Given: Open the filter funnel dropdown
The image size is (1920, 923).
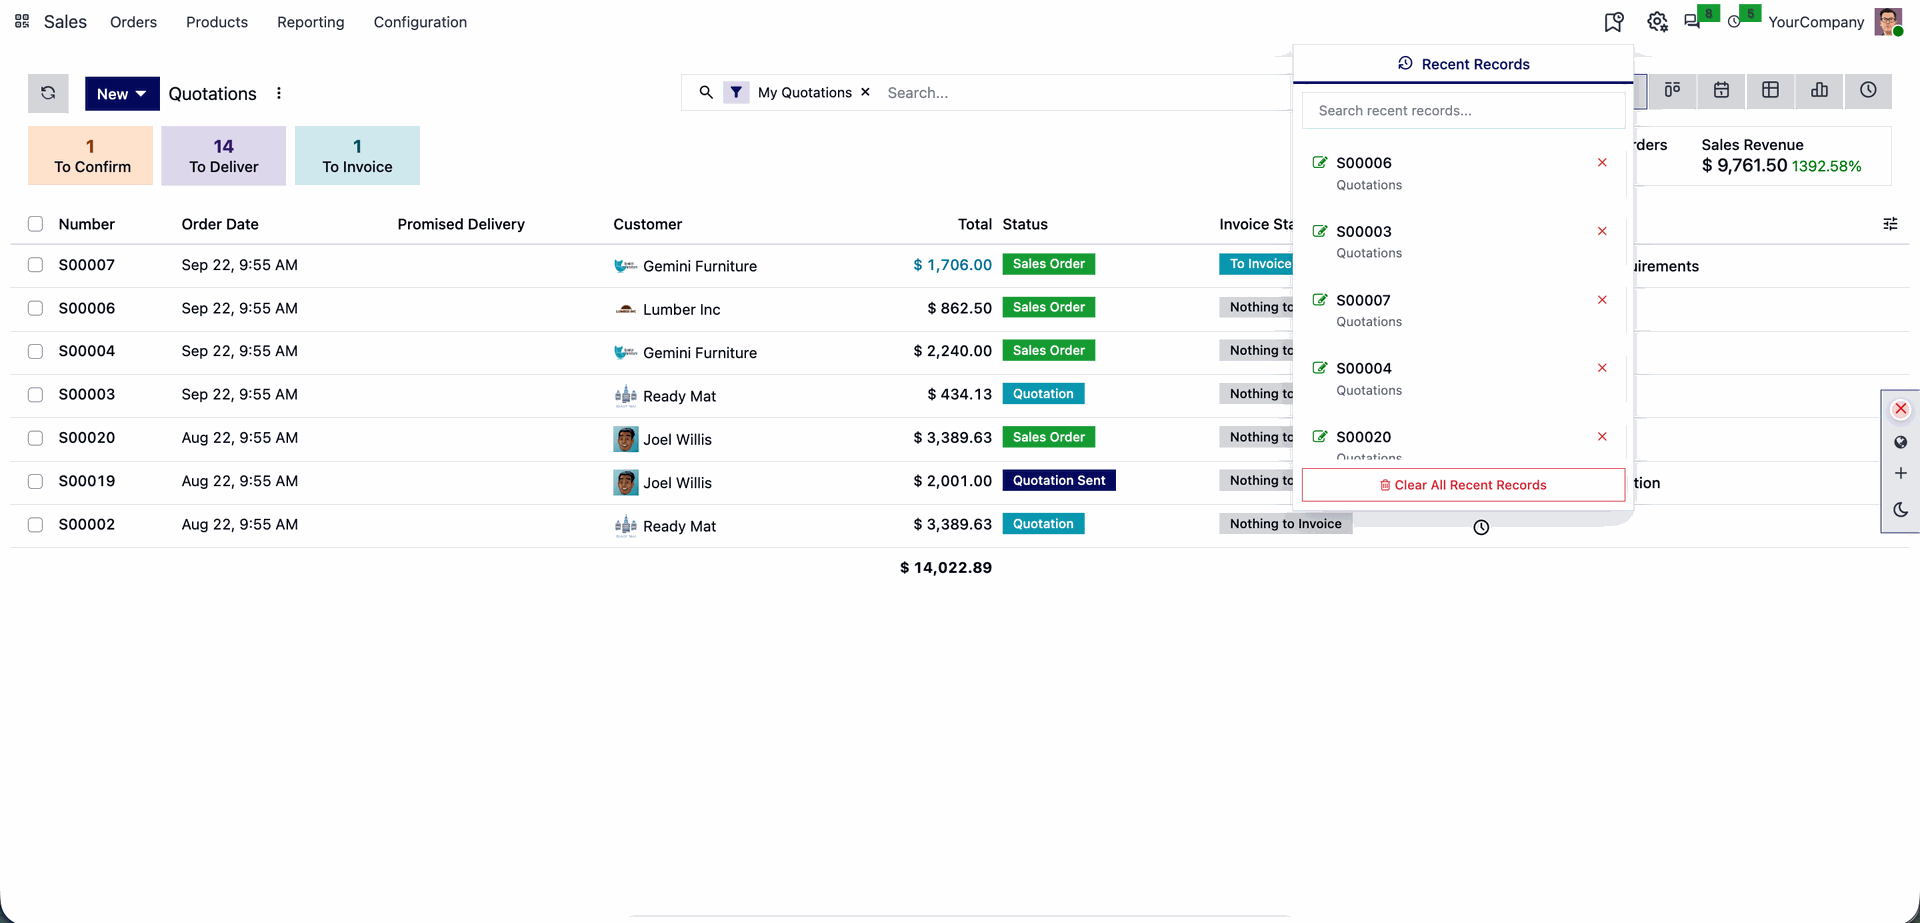Looking at the screenshot, I should coord(736,92).
